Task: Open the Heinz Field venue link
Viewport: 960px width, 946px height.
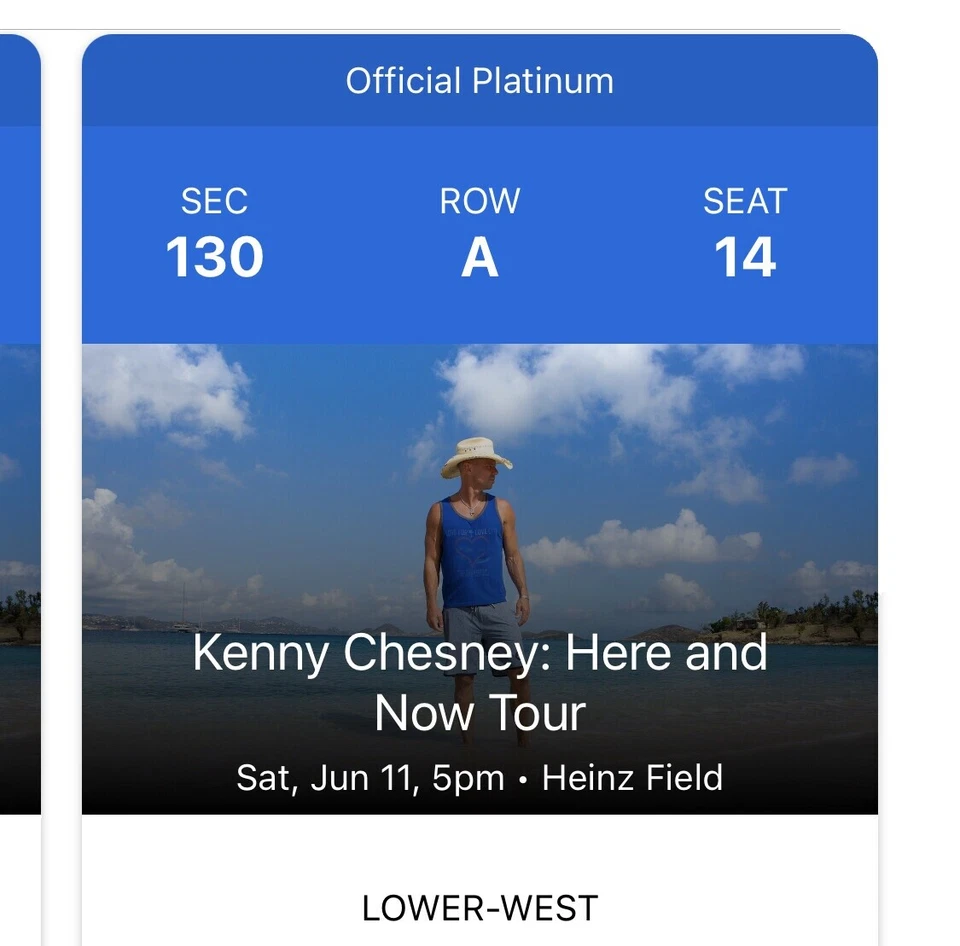Action: [632, 777]
